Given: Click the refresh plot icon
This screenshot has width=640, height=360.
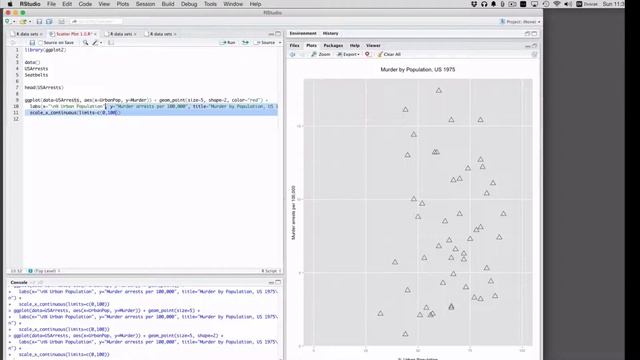Looking at the screenshot, I should coord(534,54).
